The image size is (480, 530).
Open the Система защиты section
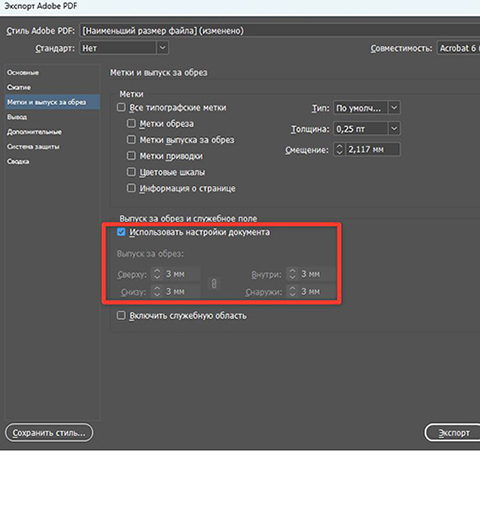pyautogui.click(x=33, y=147)
